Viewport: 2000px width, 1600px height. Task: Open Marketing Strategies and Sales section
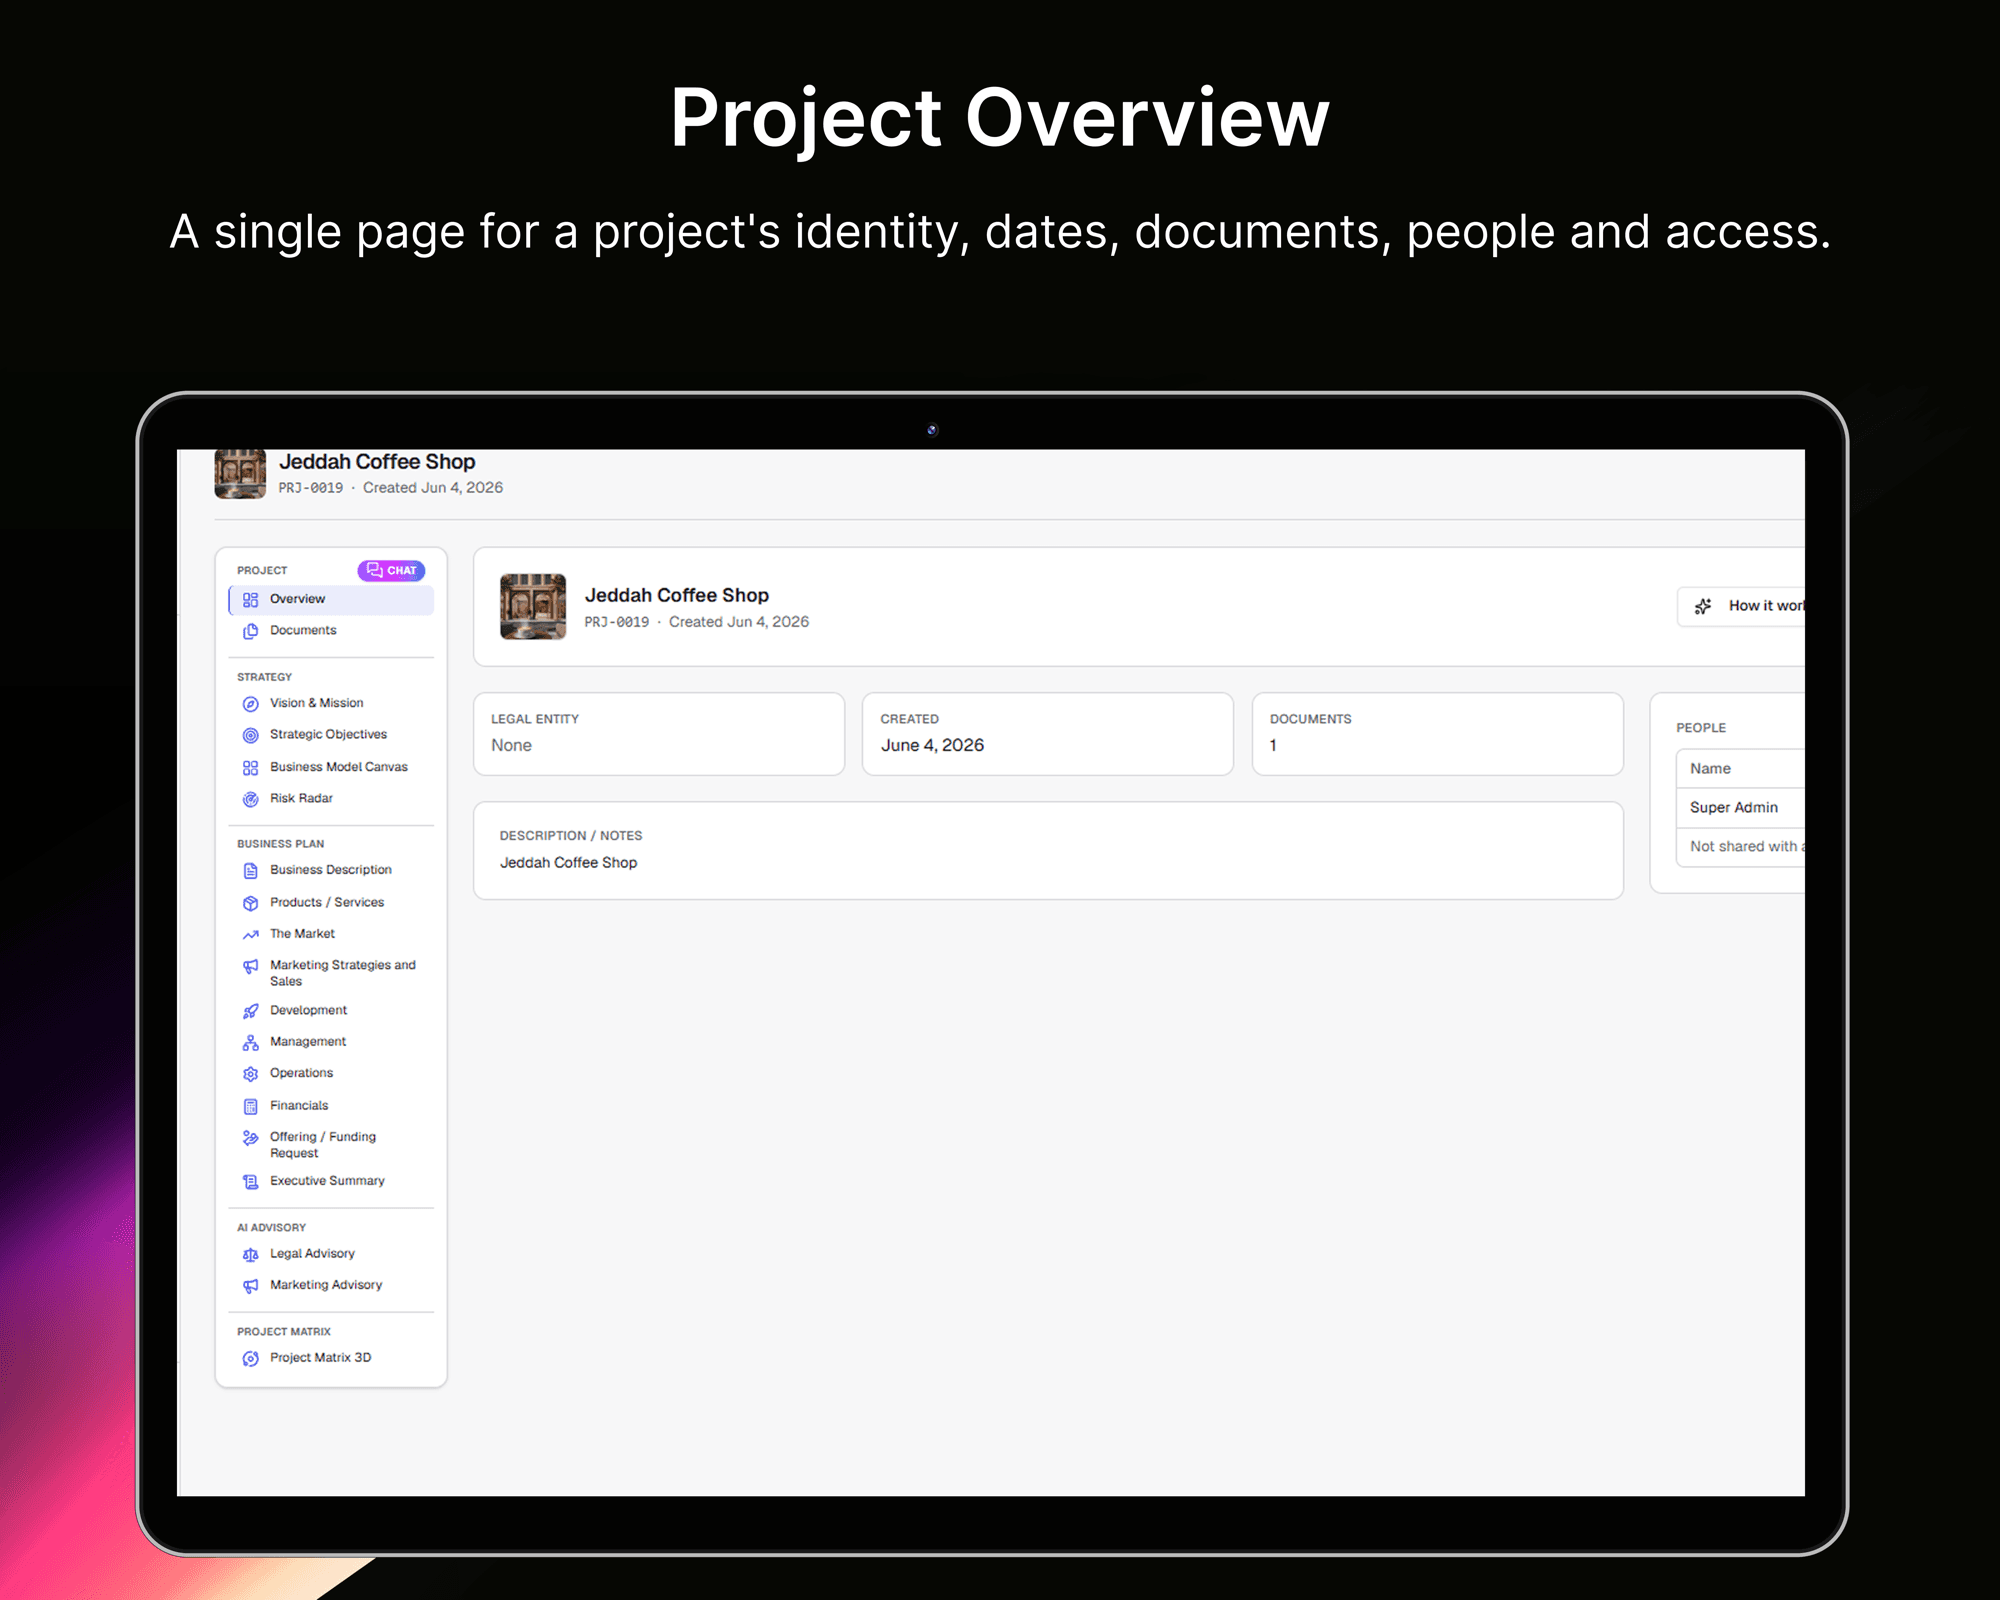point(331,973)
